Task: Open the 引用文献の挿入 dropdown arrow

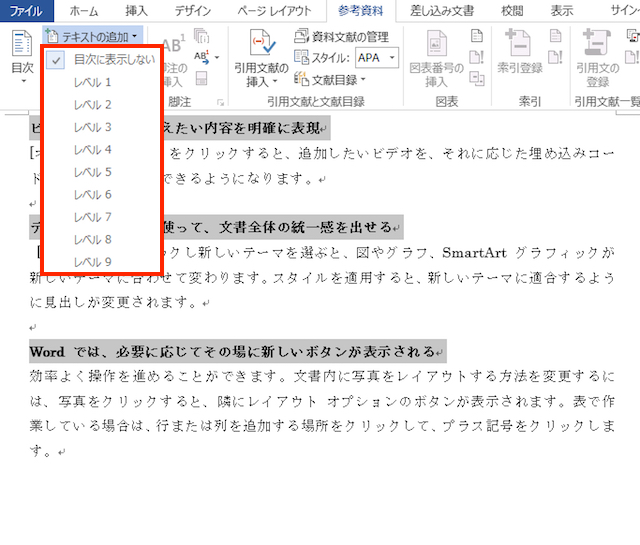Action: 275,82
